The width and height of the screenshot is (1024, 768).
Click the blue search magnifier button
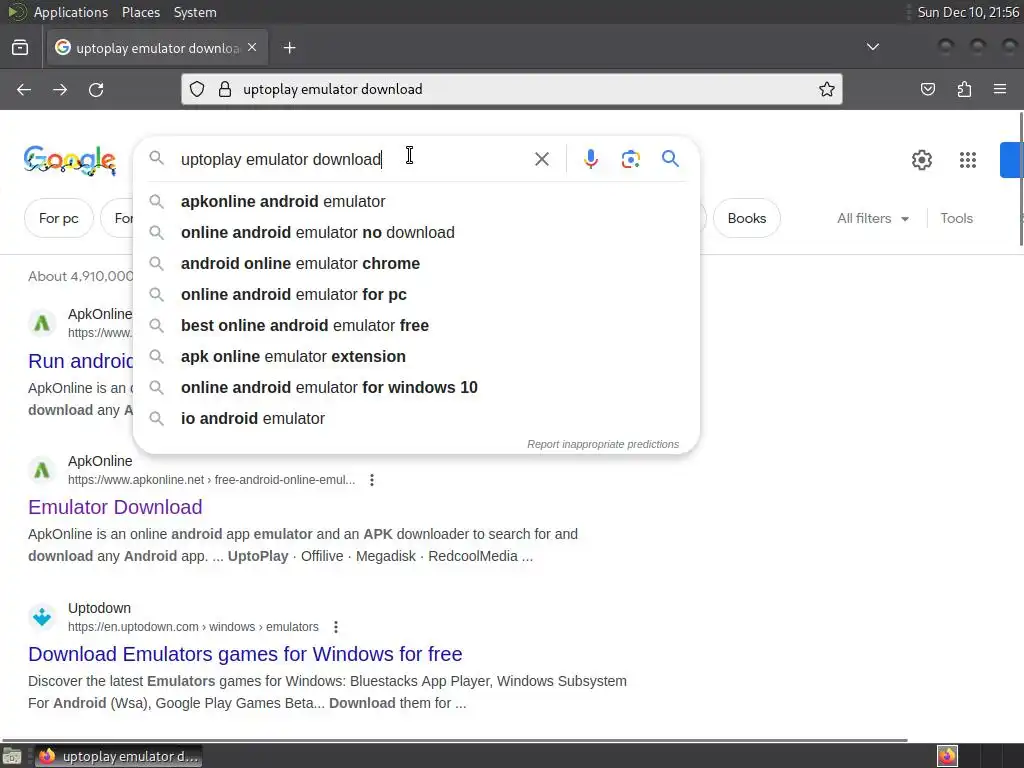[x=670, y=159]
